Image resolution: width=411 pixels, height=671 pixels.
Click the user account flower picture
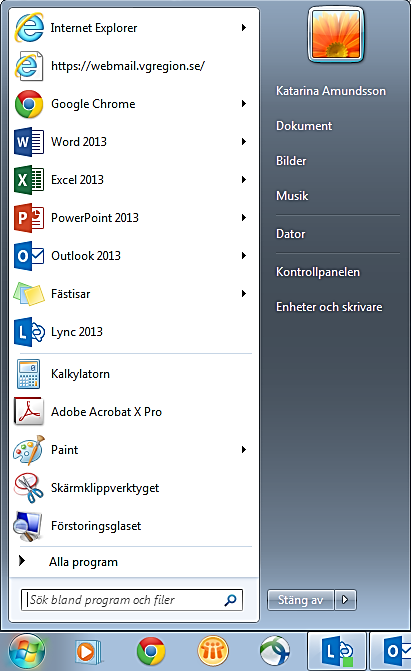(x=336, y=35)
